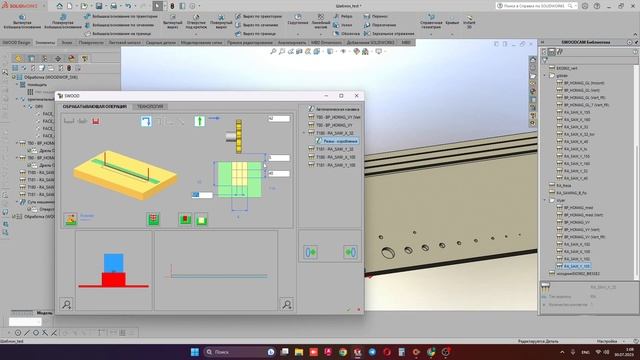Select the highlighted Резка sub-item in tree
This screenshot has height=360, width=640.
(x=337, y=141)
